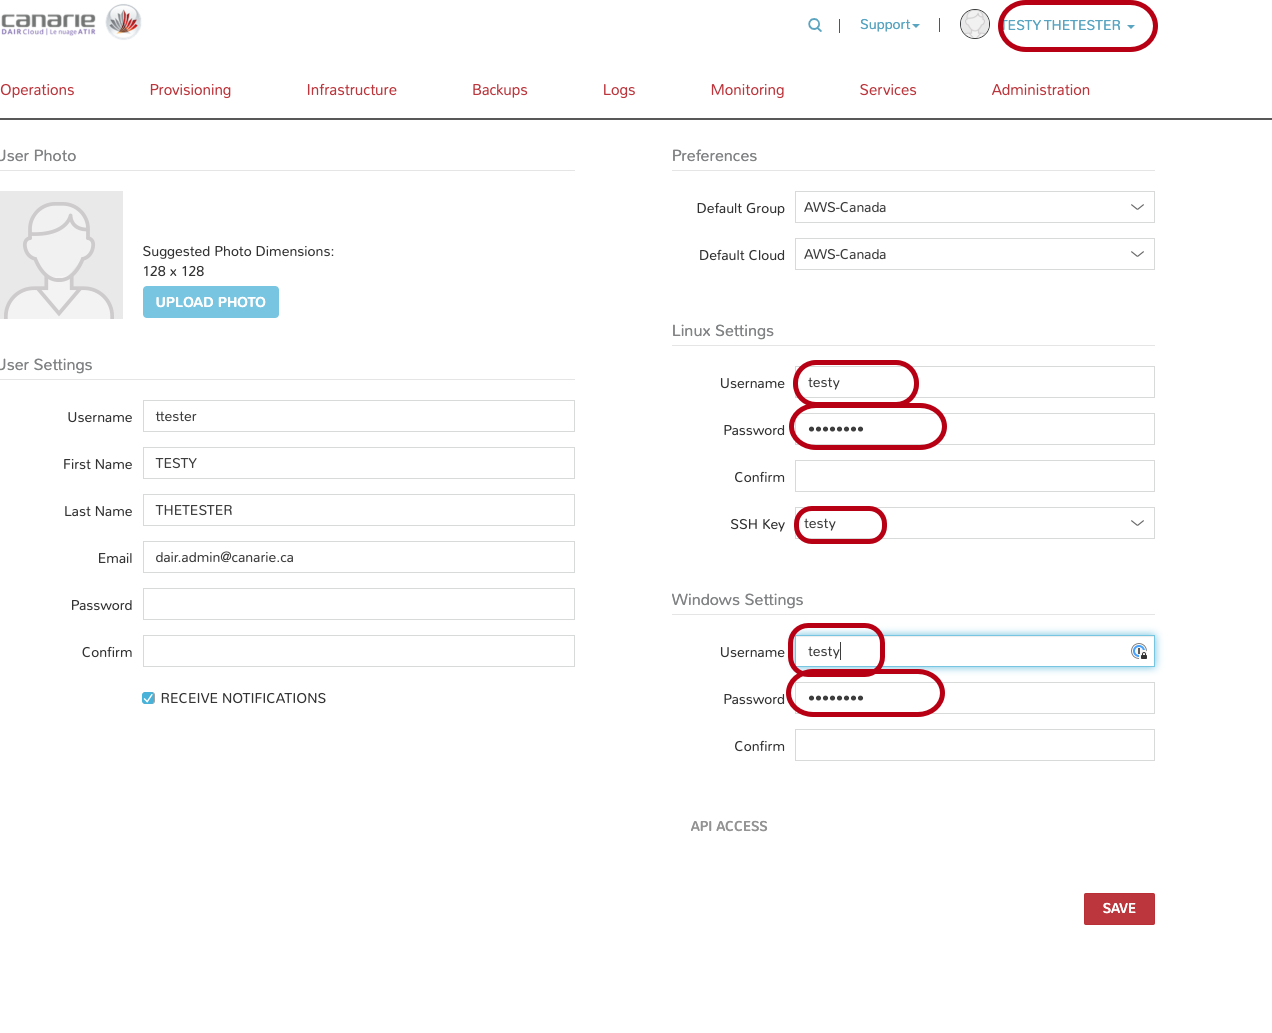Open the Default Cloud dropdown

(974, 254)
